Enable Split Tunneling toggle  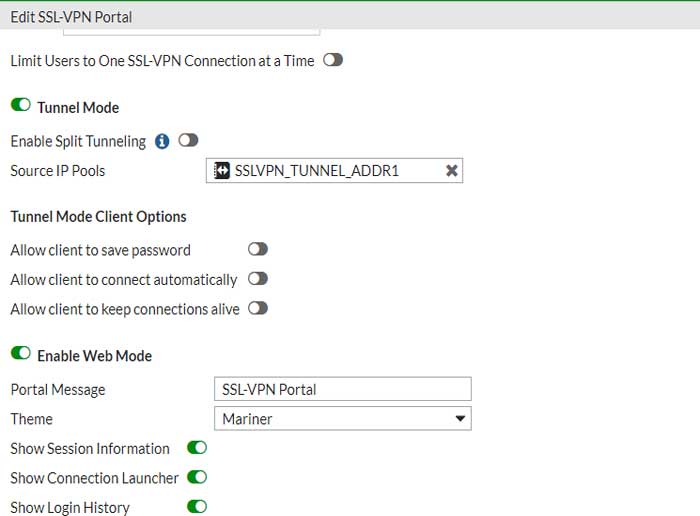(188, 141)
